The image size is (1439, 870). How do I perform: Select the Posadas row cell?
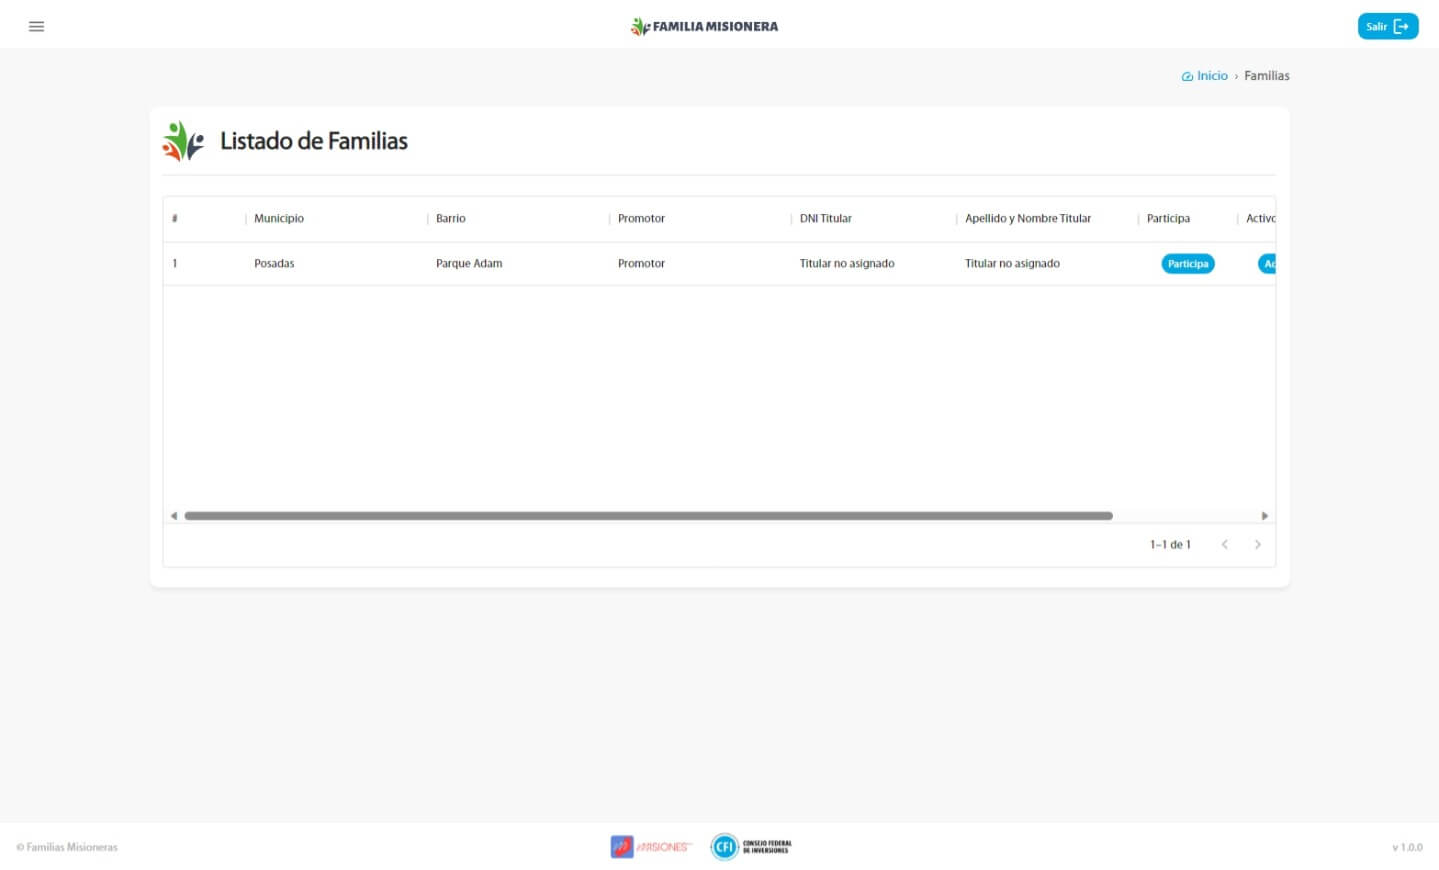pos(274,264)
